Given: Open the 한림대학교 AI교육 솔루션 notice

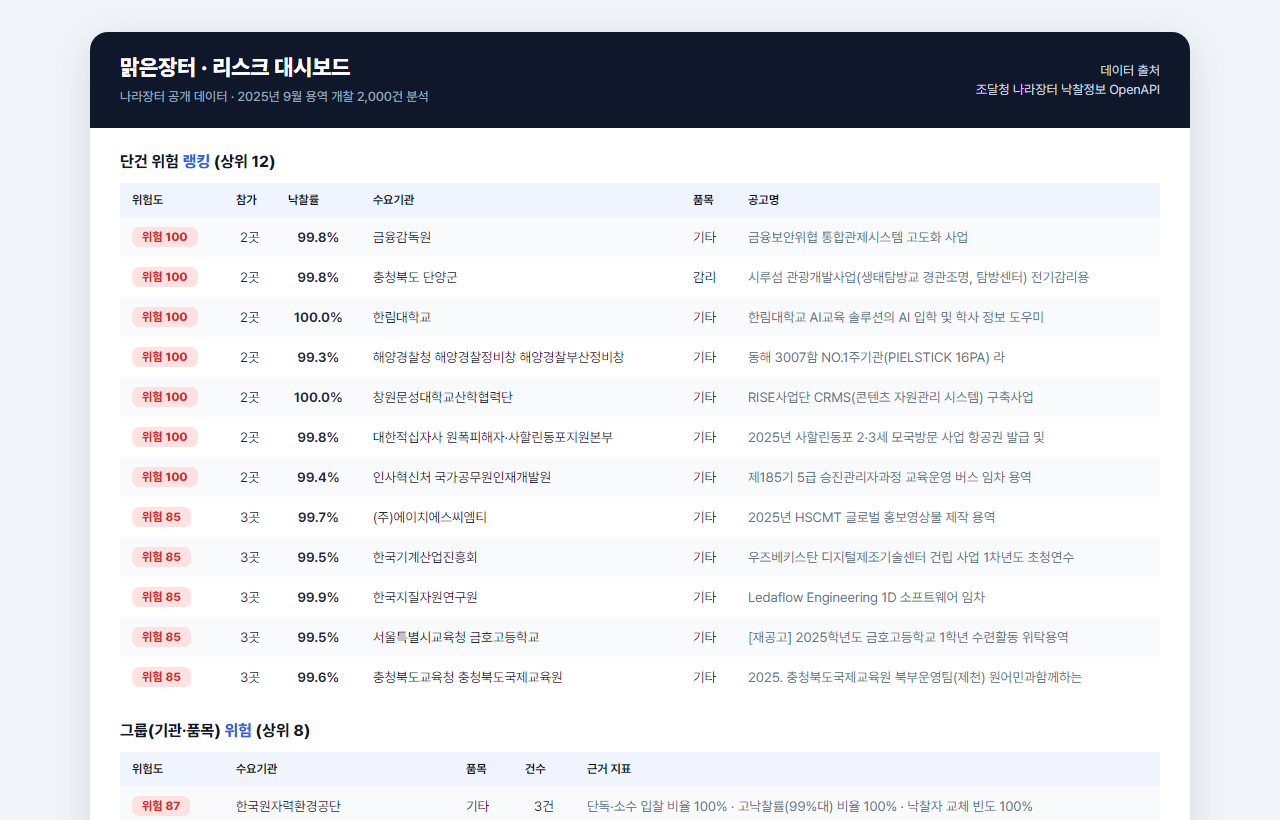Looking at the screenshot, I should point(896,317).
